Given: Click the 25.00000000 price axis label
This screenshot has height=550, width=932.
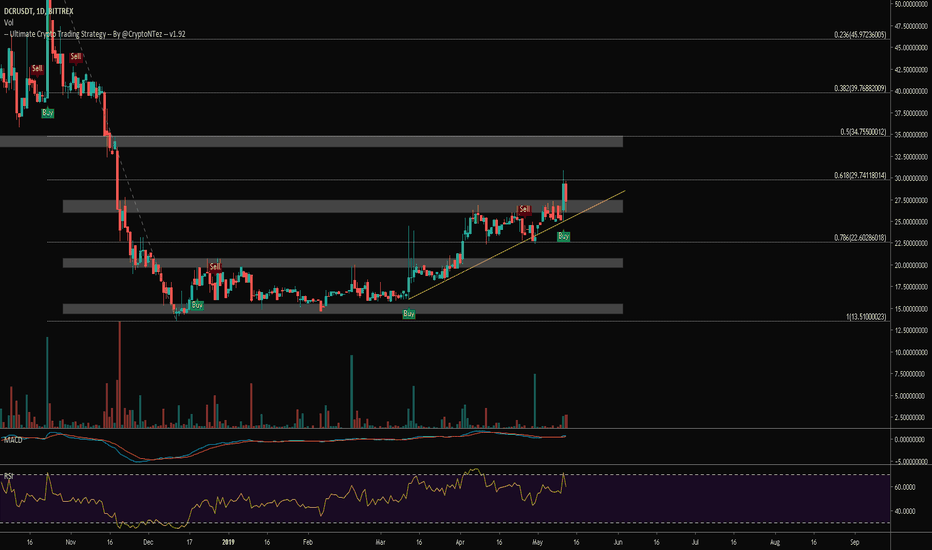Looking at the screenshot, I should (911, 222).
